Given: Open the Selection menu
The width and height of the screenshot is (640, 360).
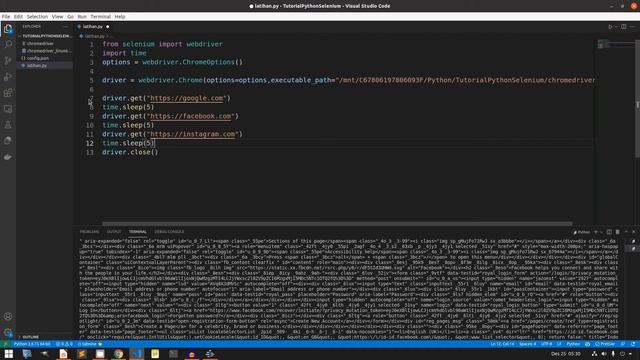Looking at the screenshot, I should click(x=37, y=17).
